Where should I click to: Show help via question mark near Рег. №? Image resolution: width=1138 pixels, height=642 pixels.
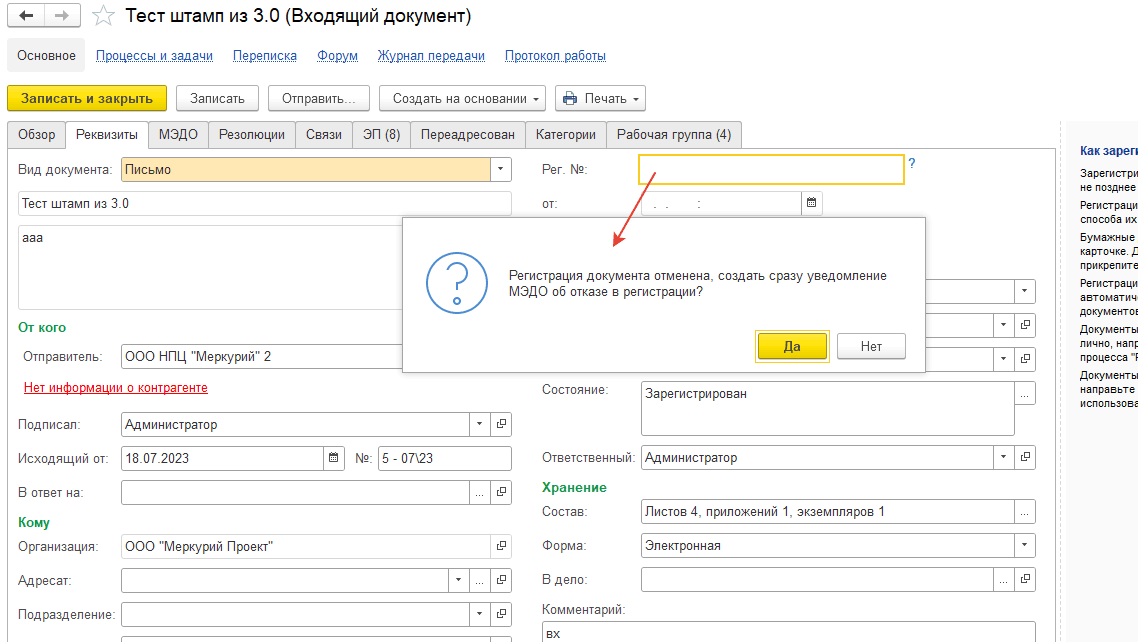[912, 163]
